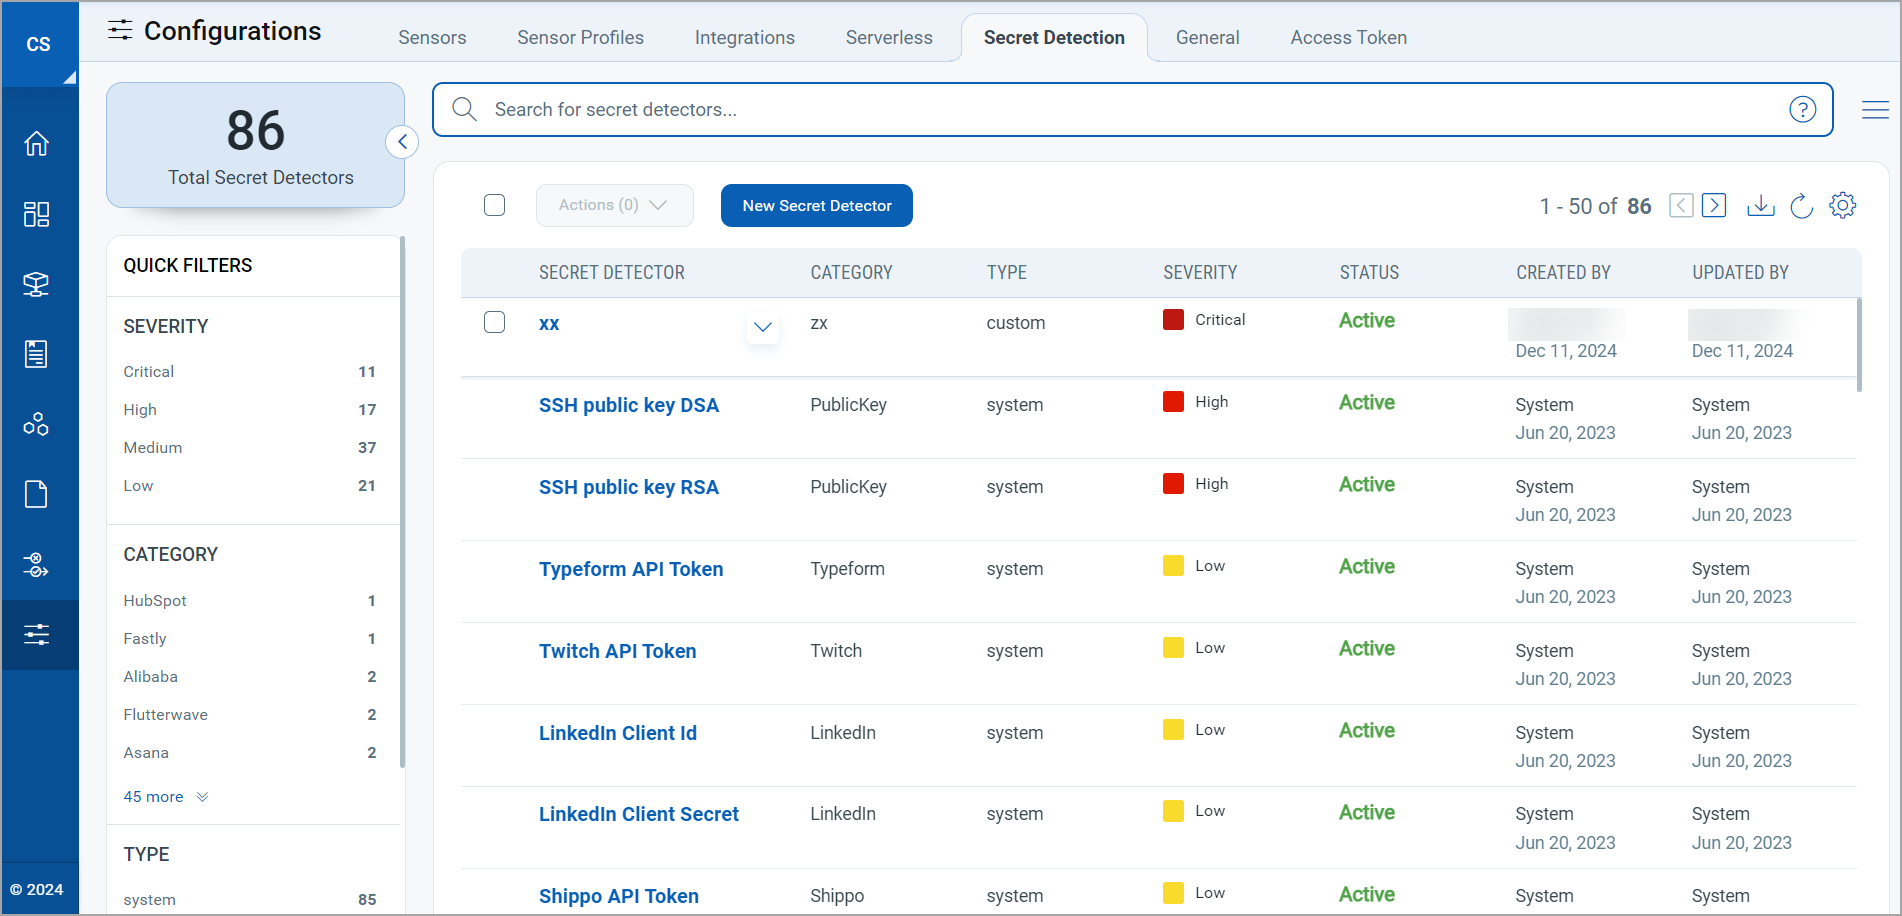
Task: Open the Access Token tab
Action: pos(1348,38)
